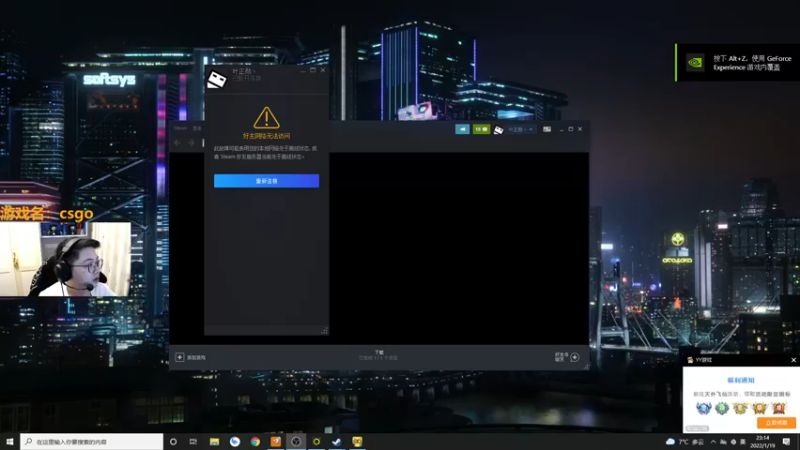Open Steam announcements megaphone button
Image resolution: width=800 pixels, height=450 pixels.
pos(462,129)
